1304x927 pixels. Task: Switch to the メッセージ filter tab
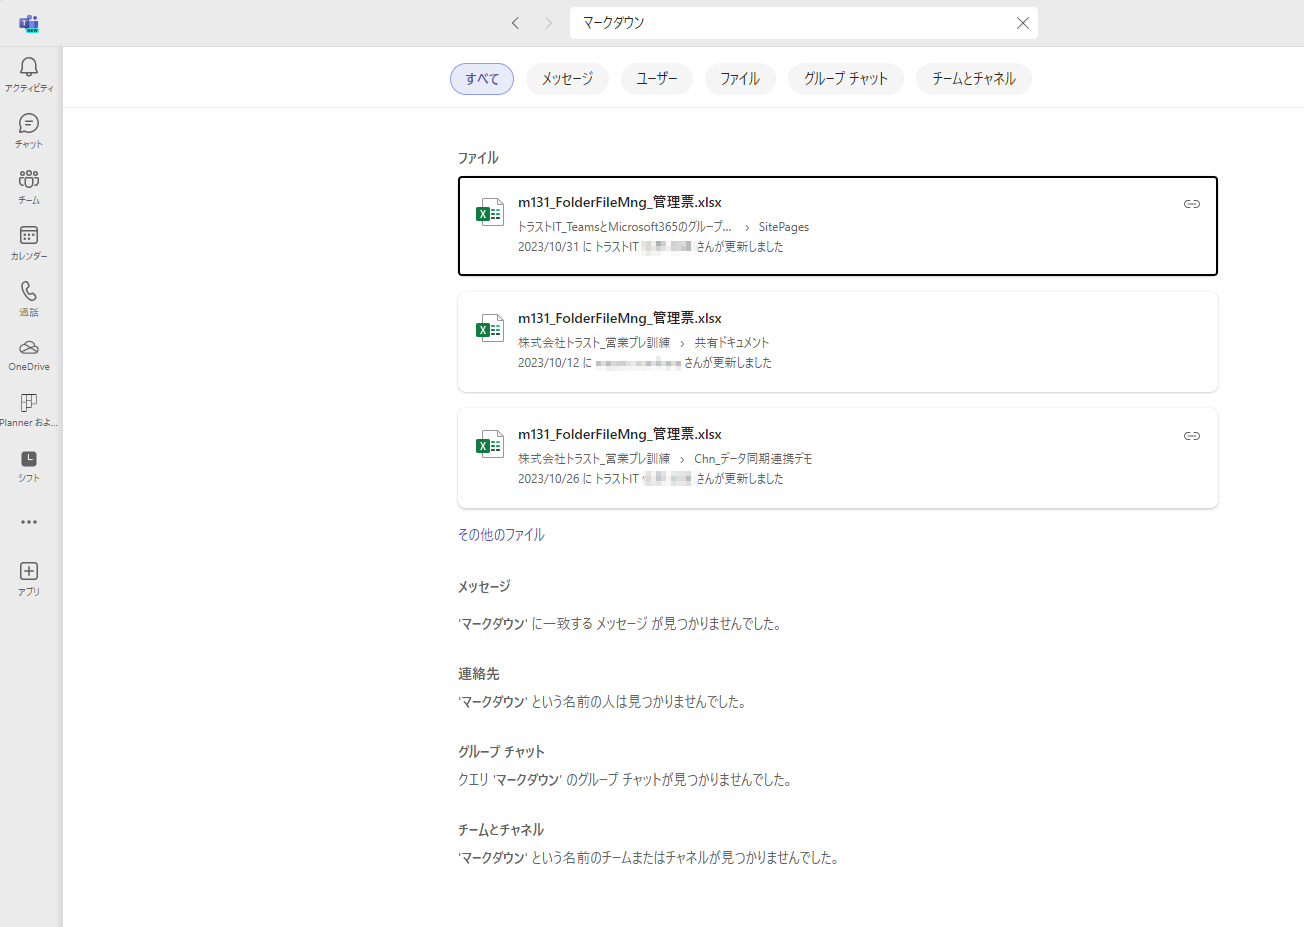(x=567, y=79)
